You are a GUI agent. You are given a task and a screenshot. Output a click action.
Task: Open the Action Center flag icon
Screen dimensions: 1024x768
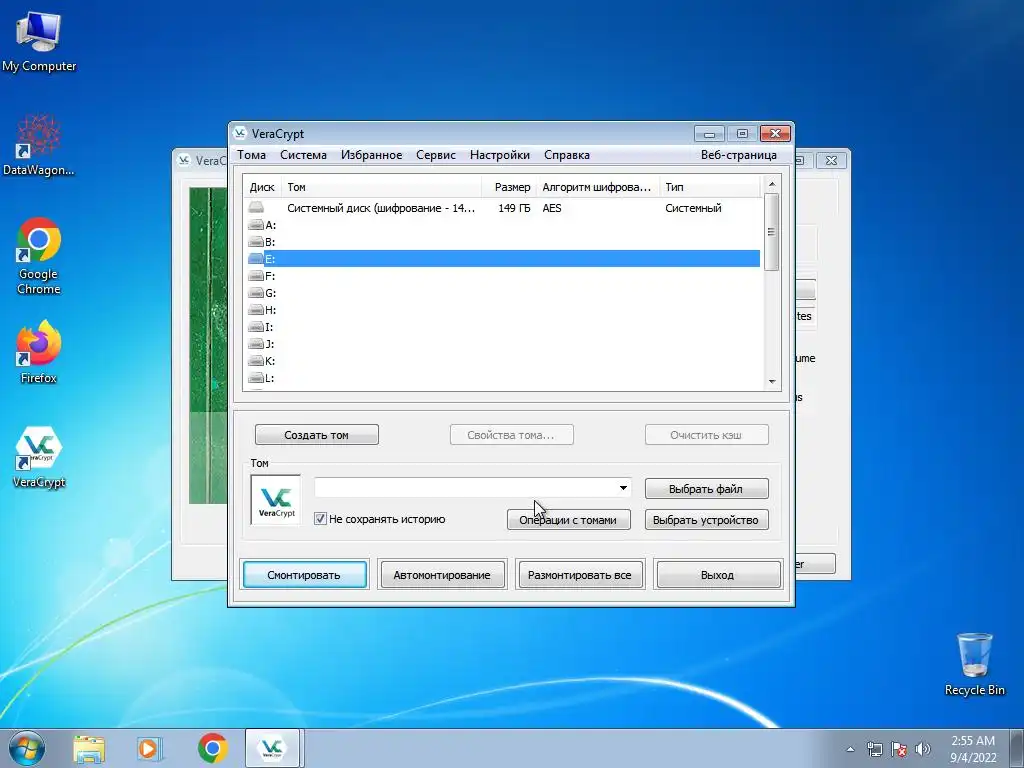(x=899, y=749)
